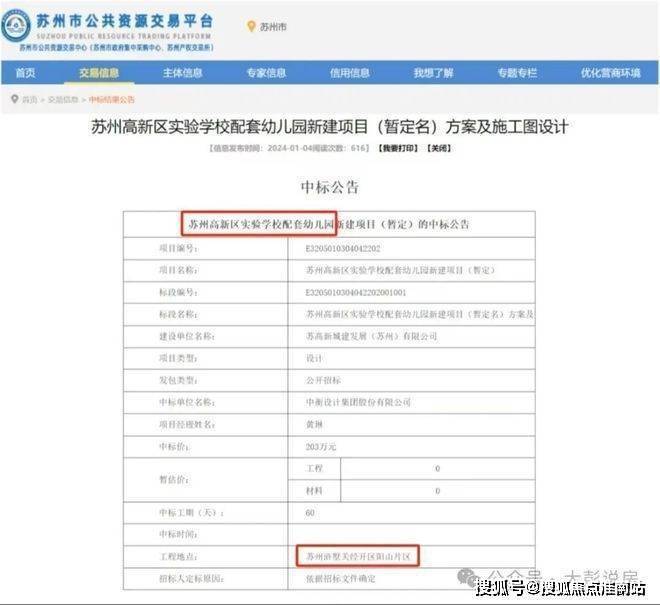Click the 招标人定标原因 row label
Image resolution: width=660 pixels, height=605 pixels.
click(x=192, y=579)
